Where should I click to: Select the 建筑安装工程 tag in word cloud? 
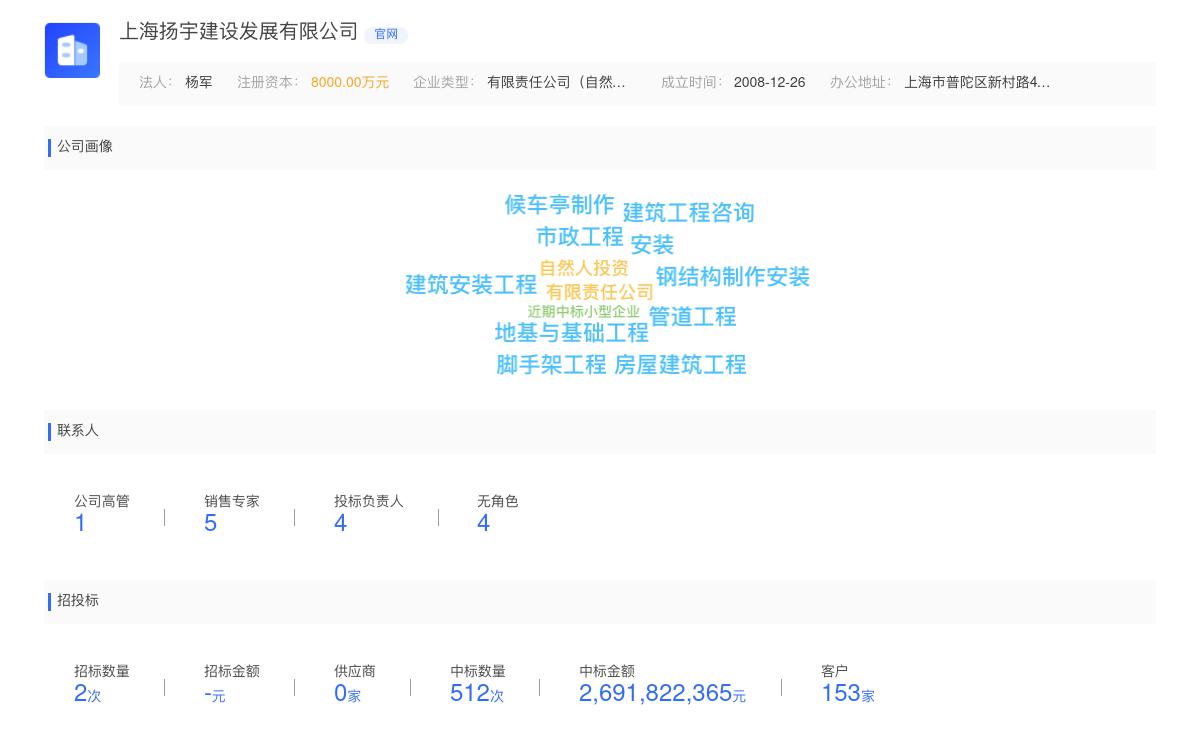coord(472,284)
